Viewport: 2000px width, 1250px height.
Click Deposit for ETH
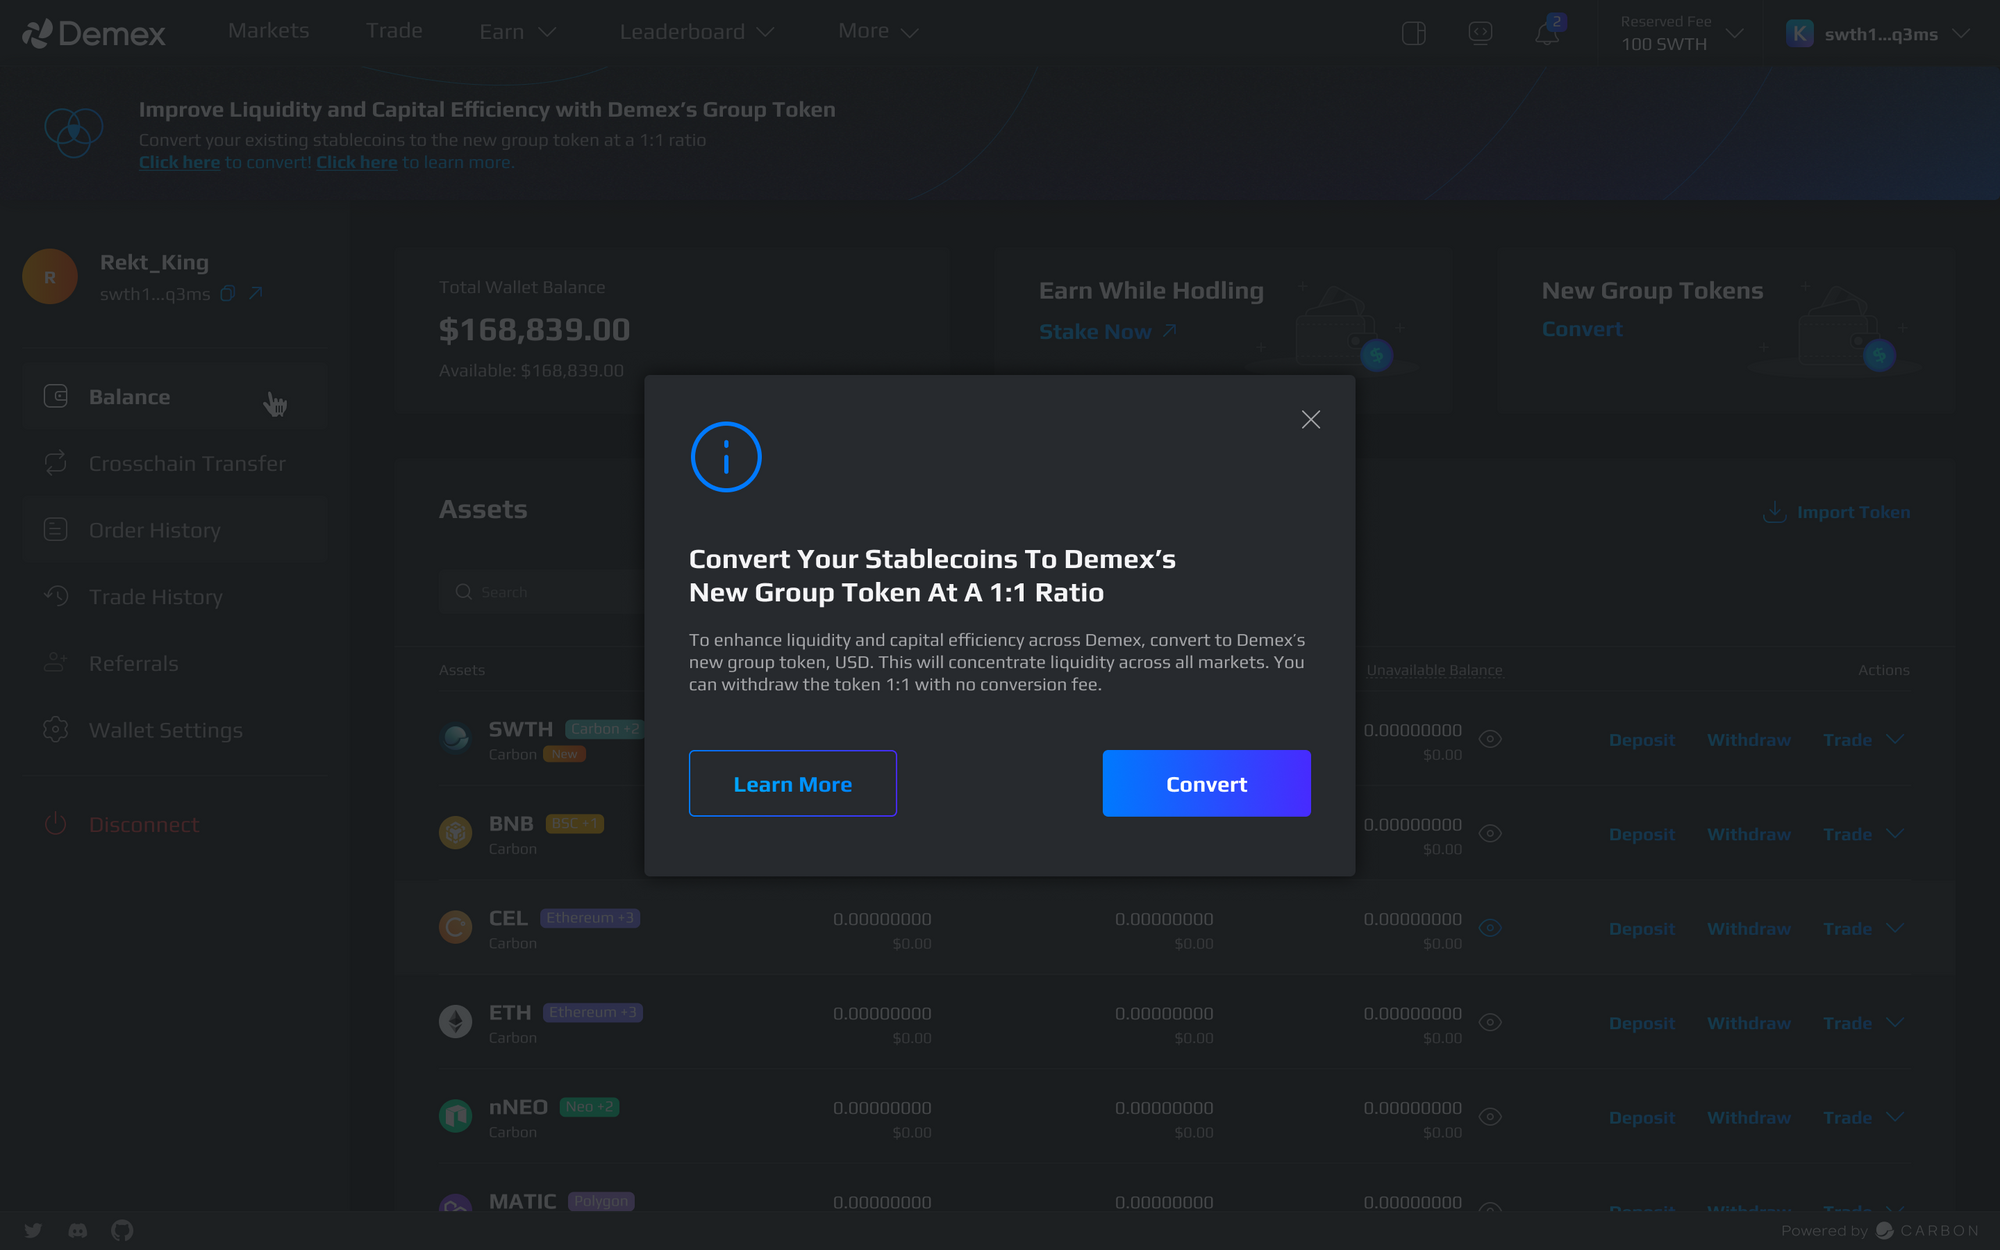pos(1641,1023)
